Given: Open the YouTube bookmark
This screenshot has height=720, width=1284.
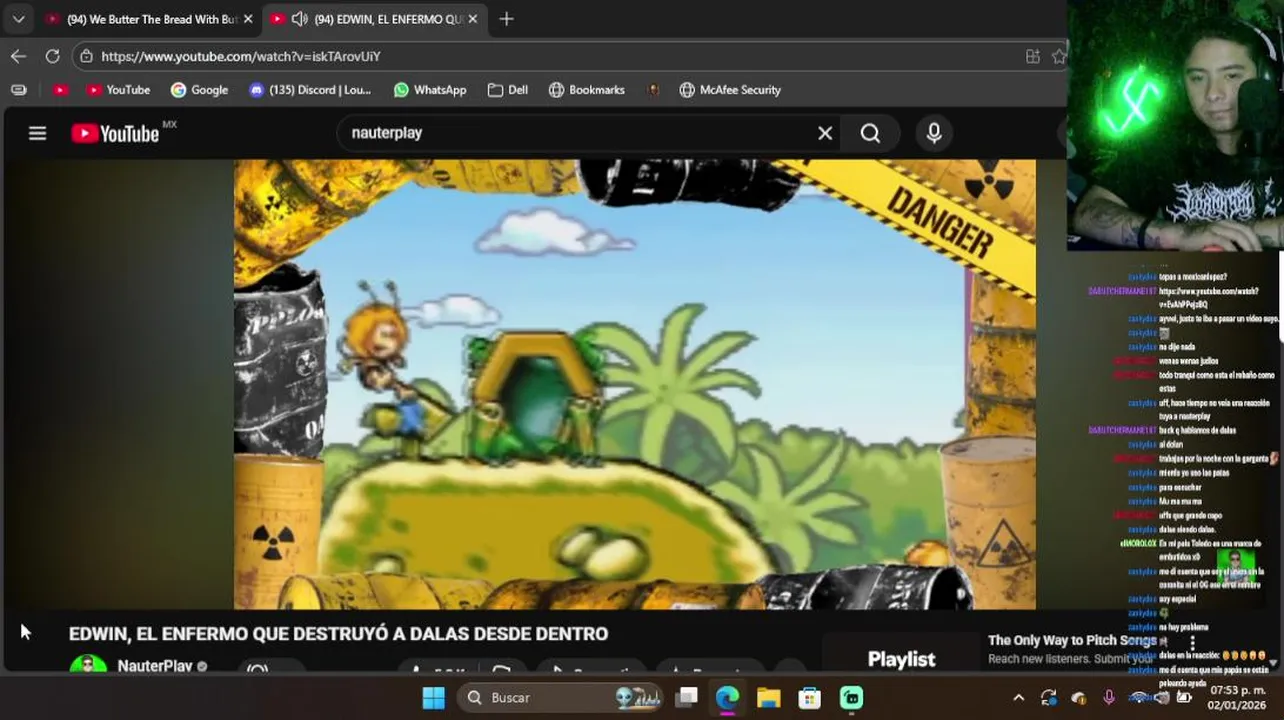Looking at the screenshot, I should (x=118, y=90).
